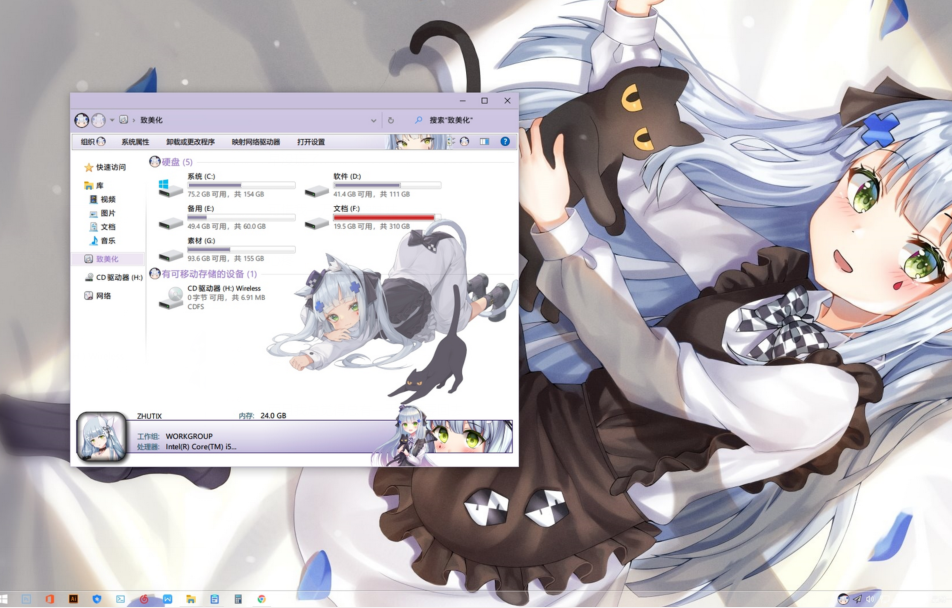Select the 备用 (E:) drive icon
Viewport: 952px width, 608px height.
171,224
